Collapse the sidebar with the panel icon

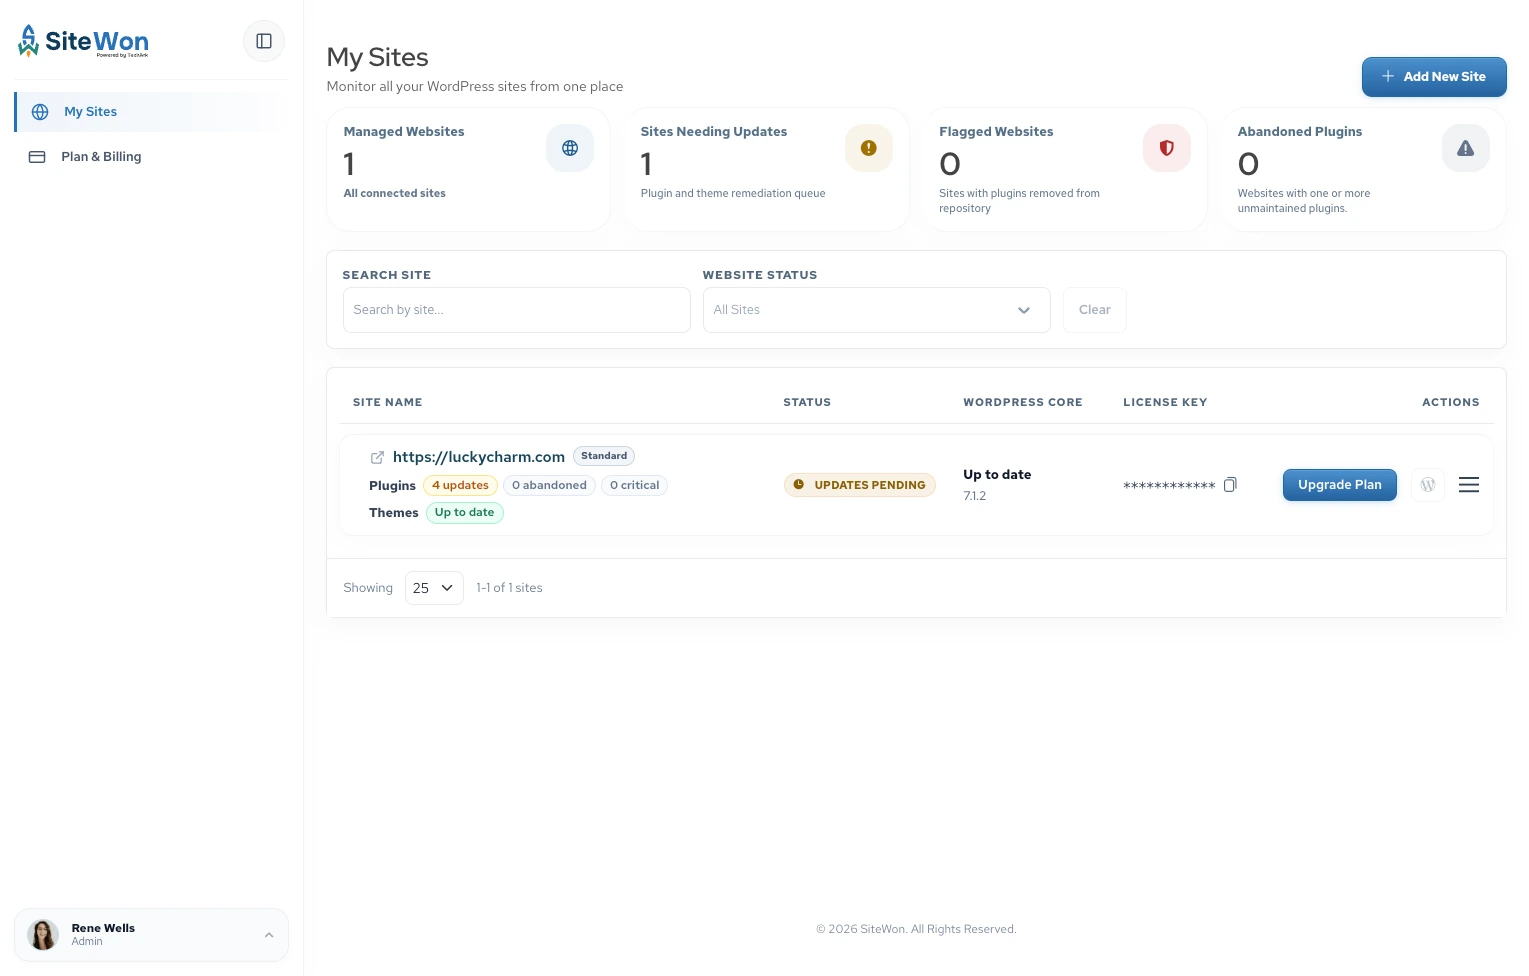pyautogui.click(x=264, y=41)
